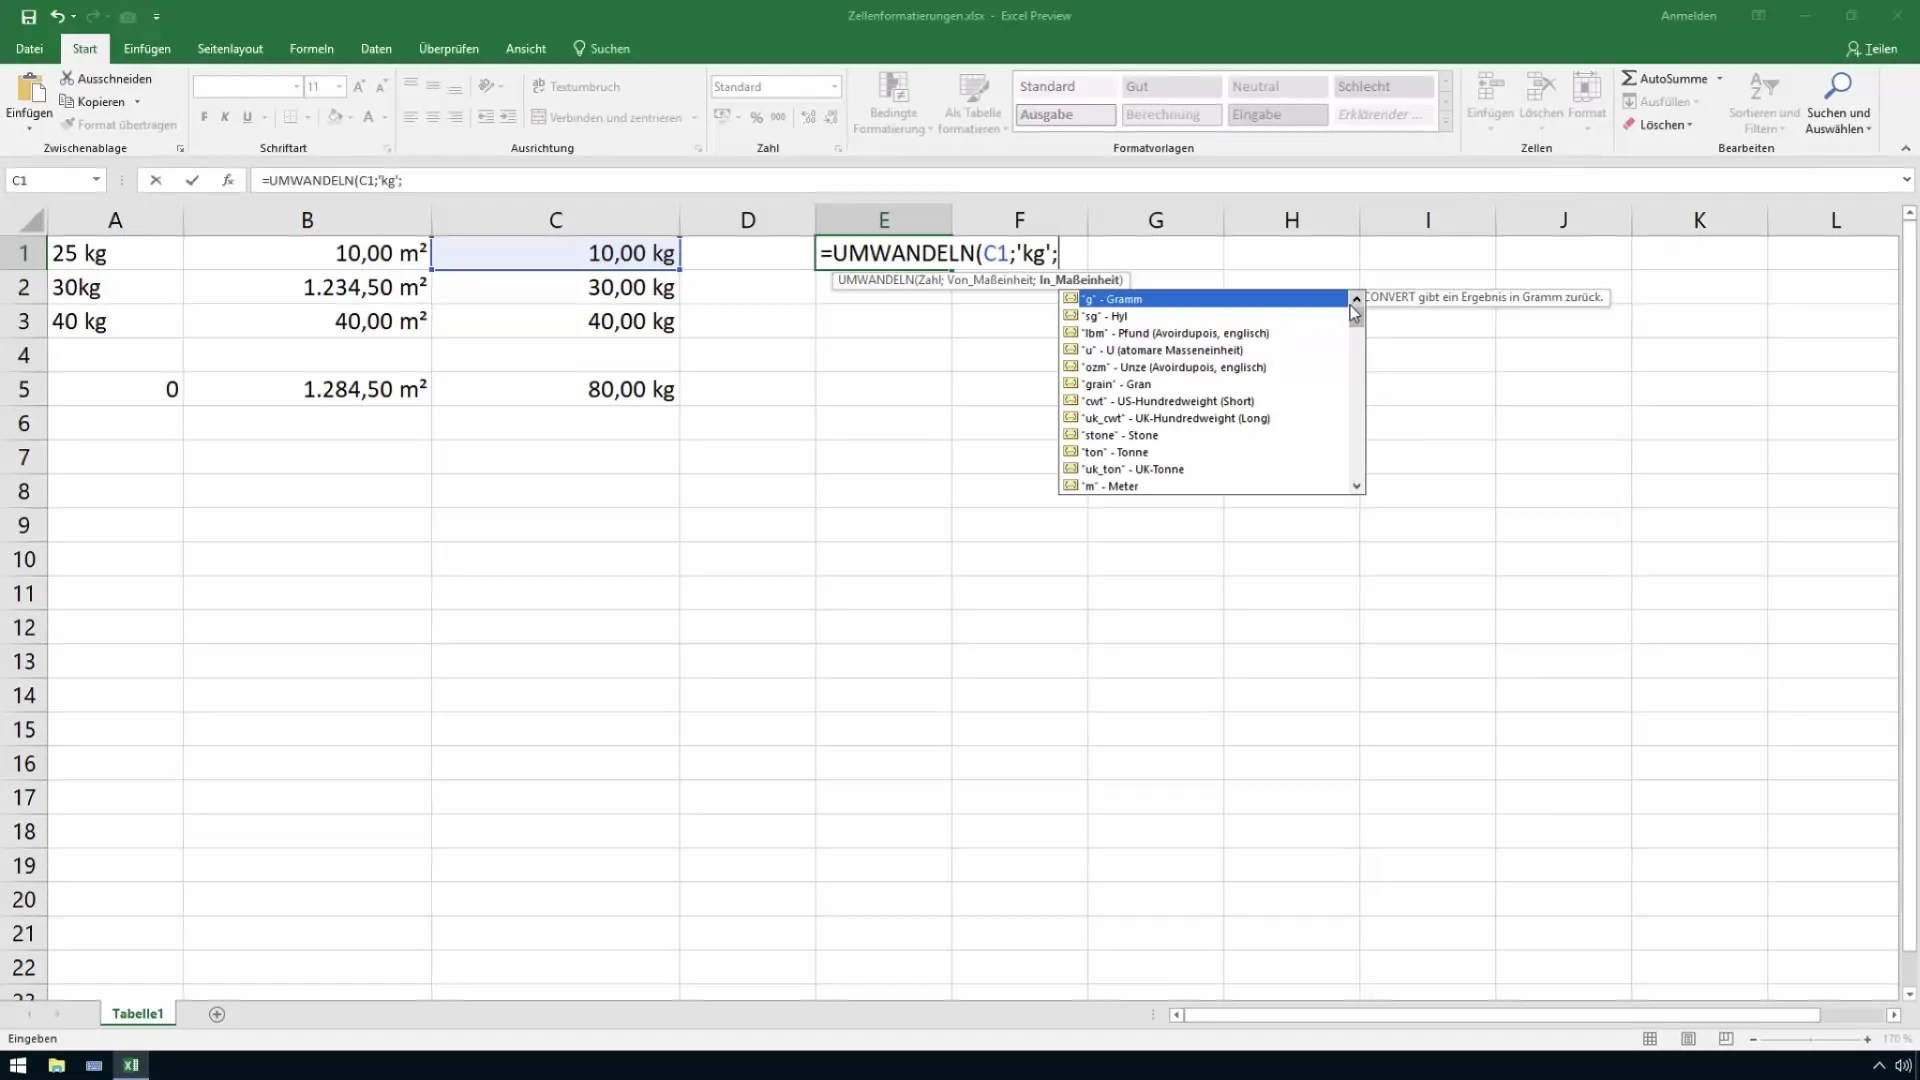
Task: Click the Format übertragen brush icon
Action: tap(68, 124)
